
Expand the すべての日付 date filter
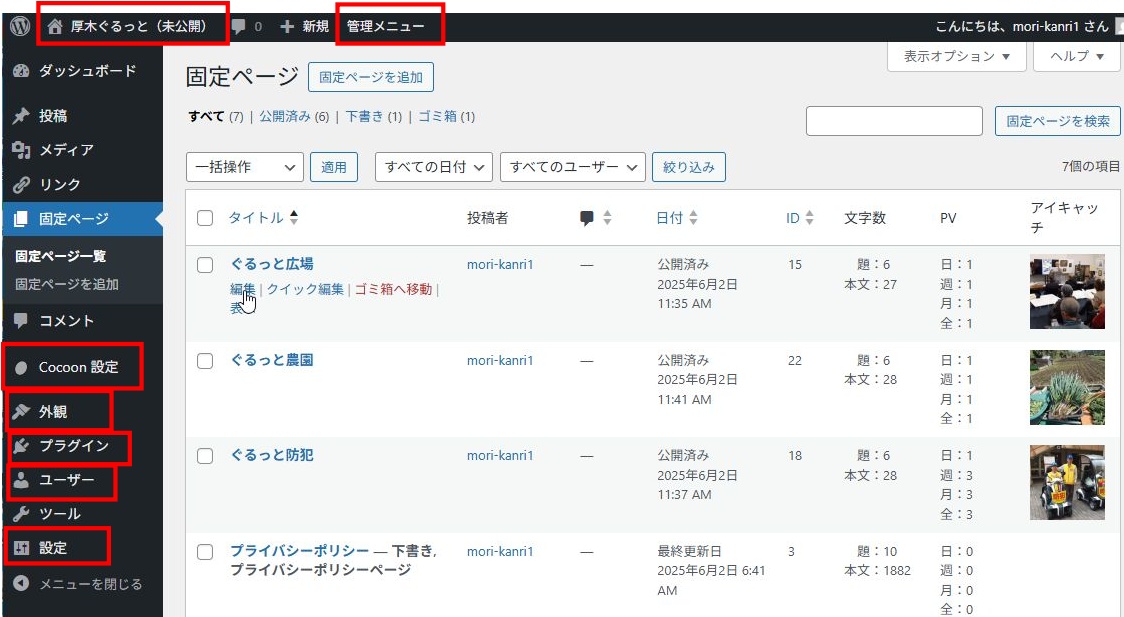pyautogui.click(x=433, y=167)
